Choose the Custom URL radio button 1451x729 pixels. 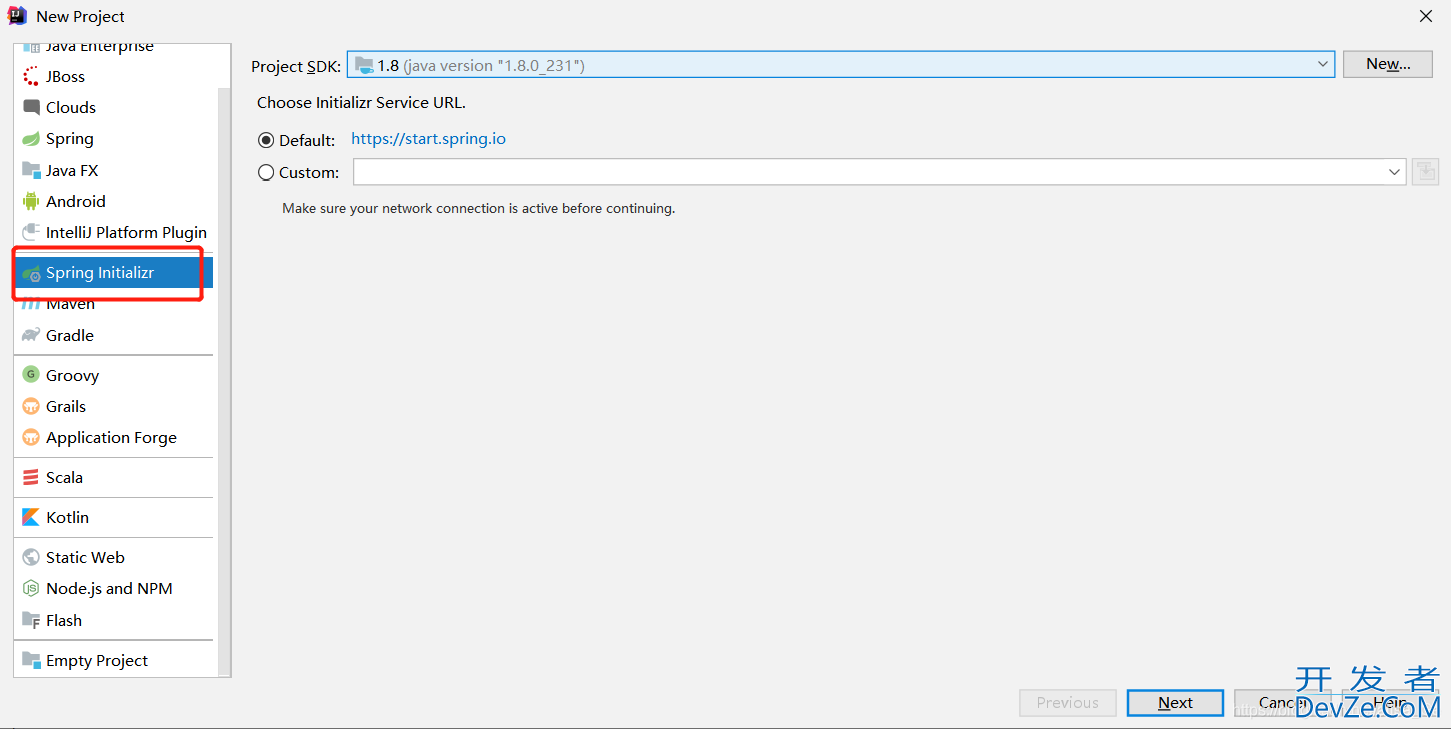point(266,172)
